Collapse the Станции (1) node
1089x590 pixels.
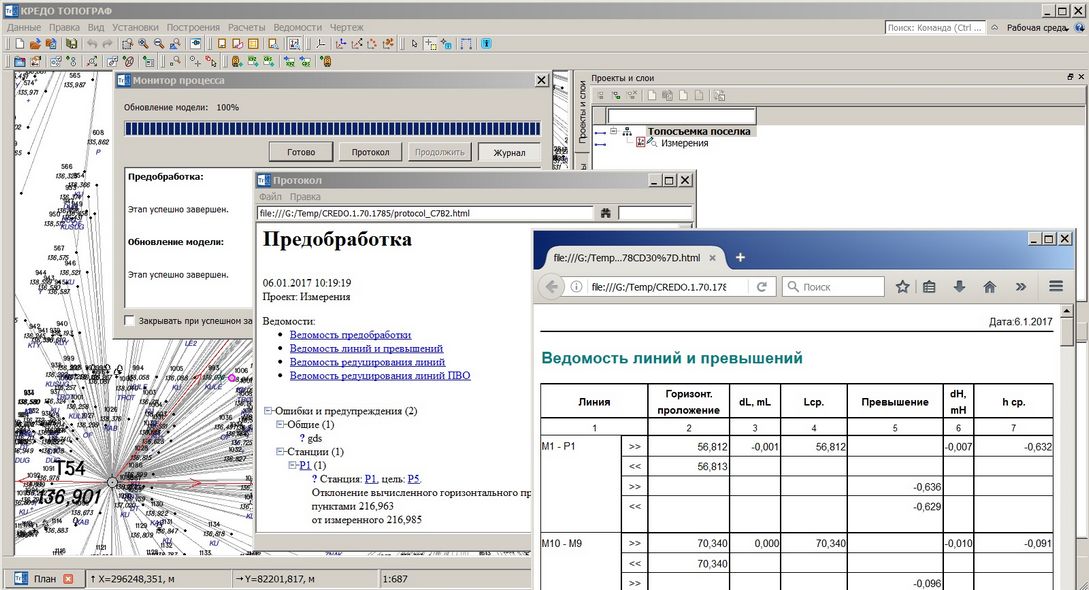point(279,451)
